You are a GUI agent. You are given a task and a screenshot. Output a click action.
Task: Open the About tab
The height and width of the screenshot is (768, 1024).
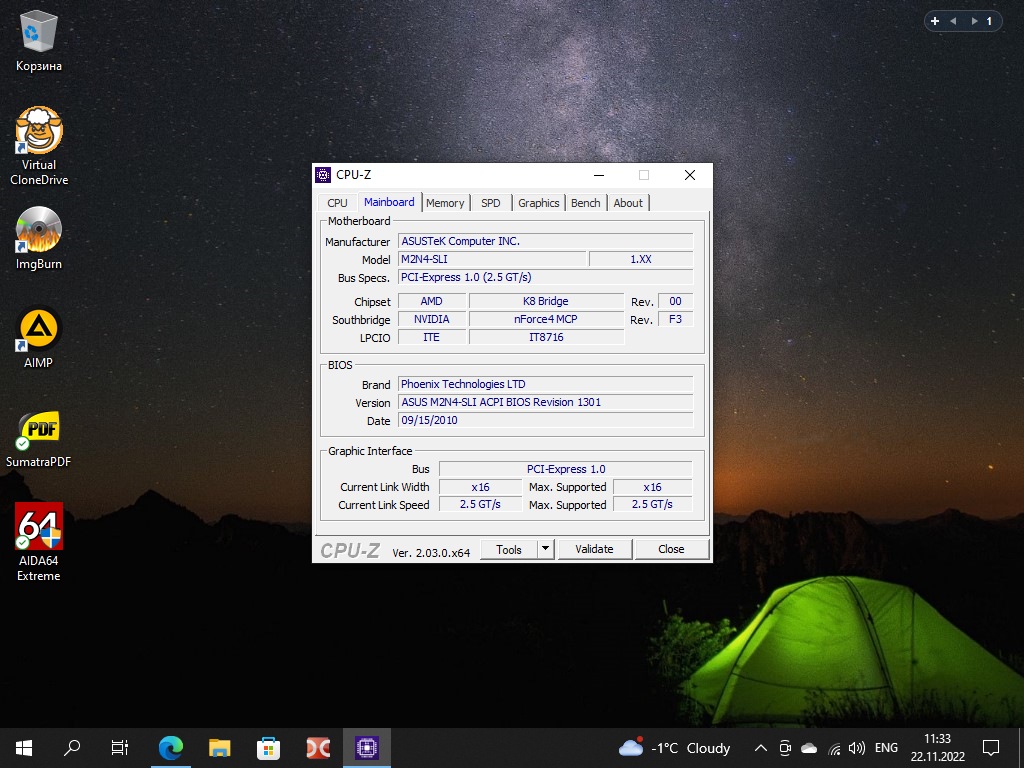[628, 203]
